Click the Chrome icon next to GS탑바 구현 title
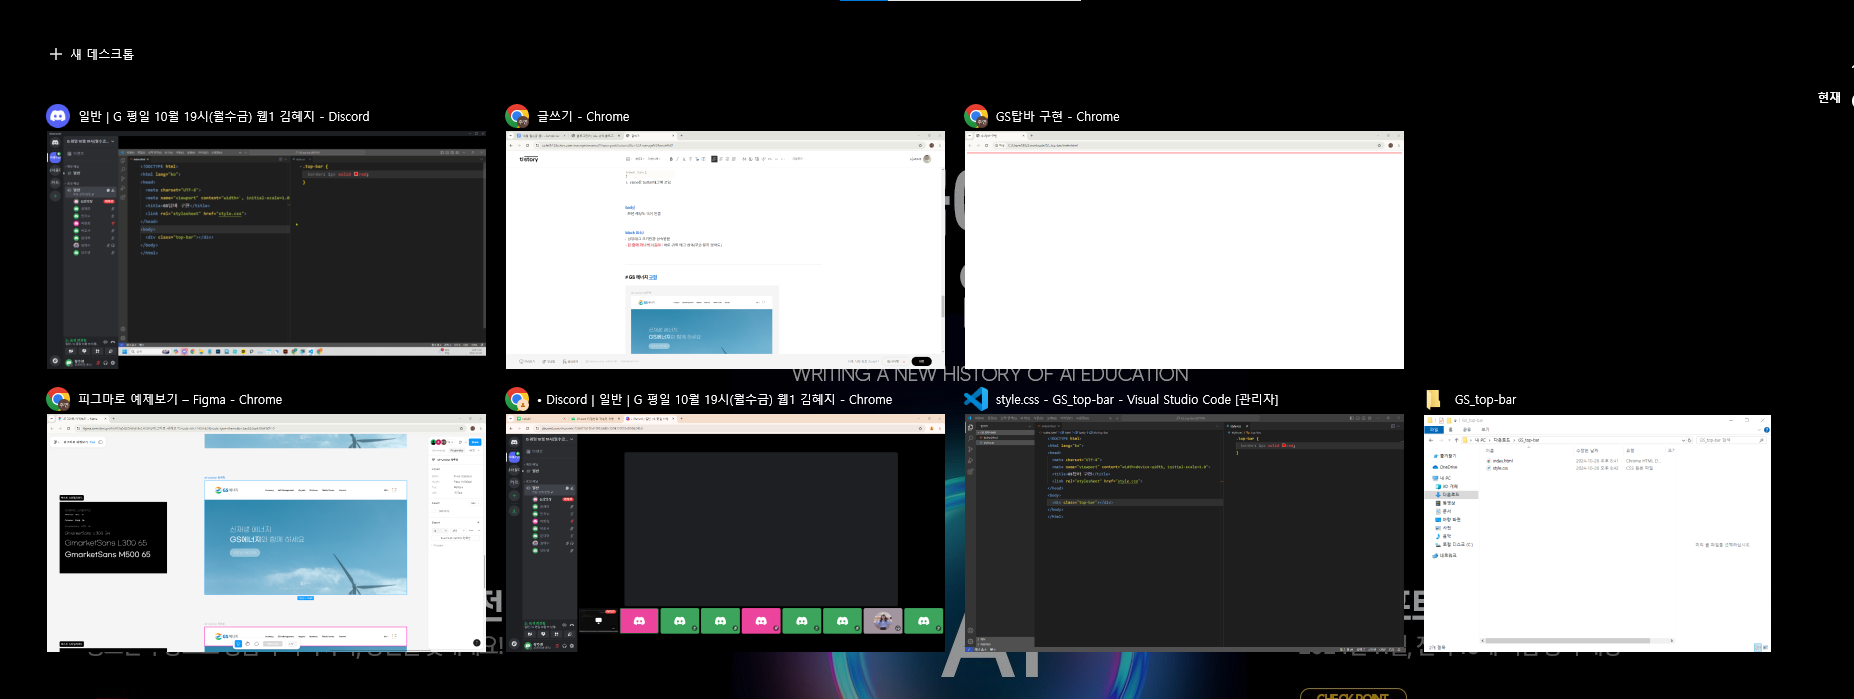This screenshot has height=699, width=1854. (976, 116)
